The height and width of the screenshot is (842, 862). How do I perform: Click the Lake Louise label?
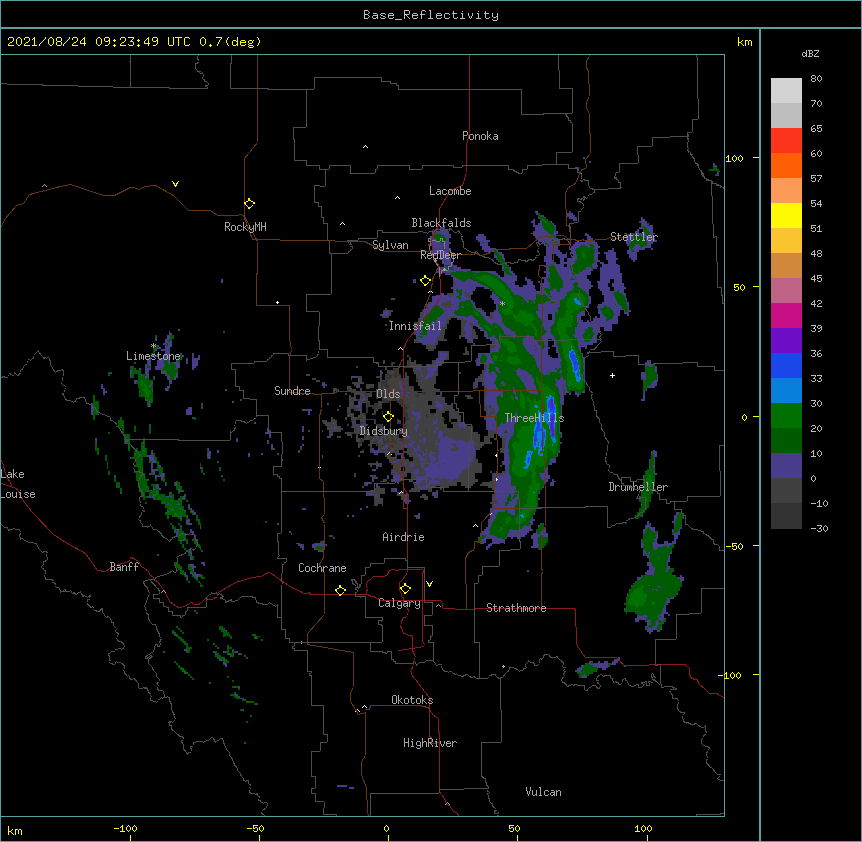tap(18, 484)
